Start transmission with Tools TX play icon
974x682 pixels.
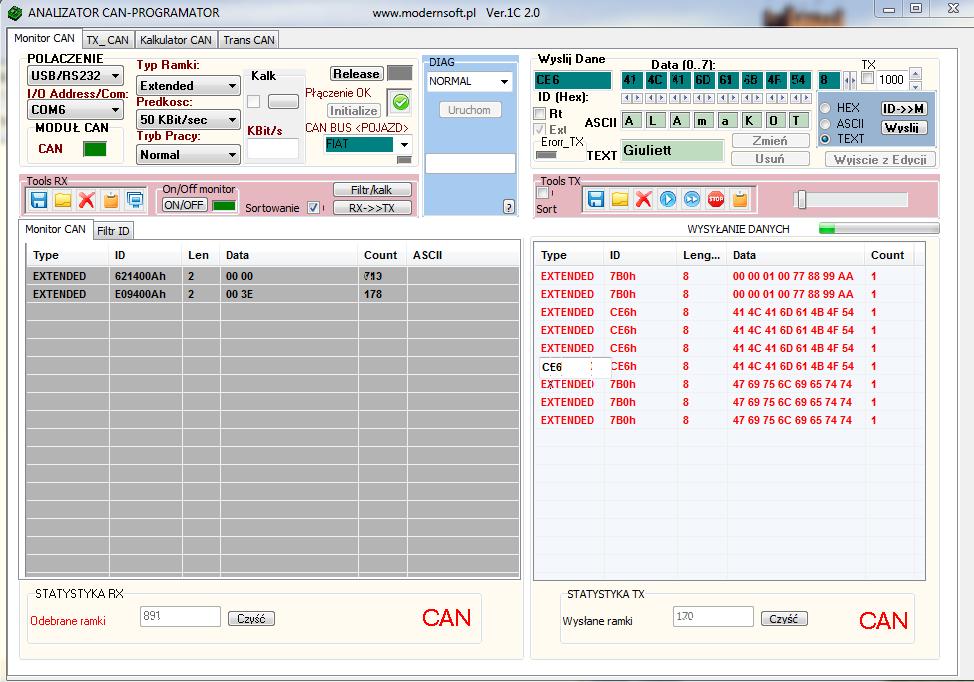[x=668, y=199]
